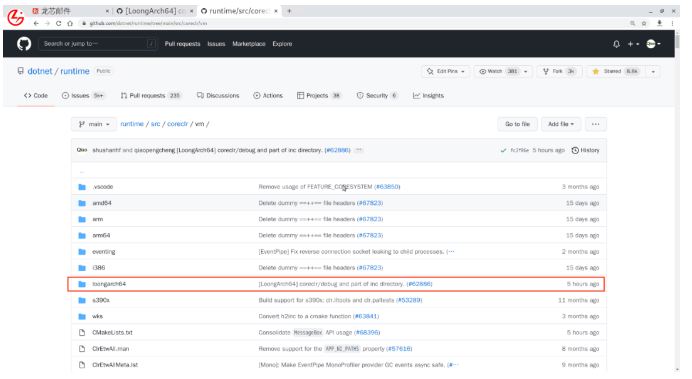Bookmark page with address bar star

(x=644, y=23)
